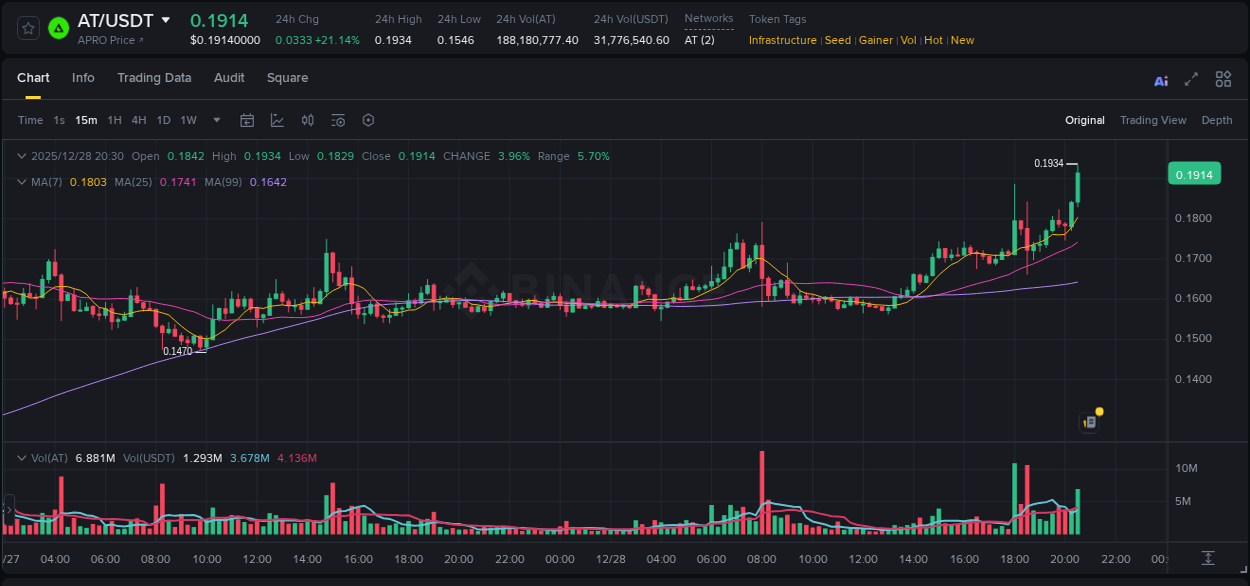Open chart settings hexagon icon
Viewport: 1250px width, 586px height.
(368, 120)
